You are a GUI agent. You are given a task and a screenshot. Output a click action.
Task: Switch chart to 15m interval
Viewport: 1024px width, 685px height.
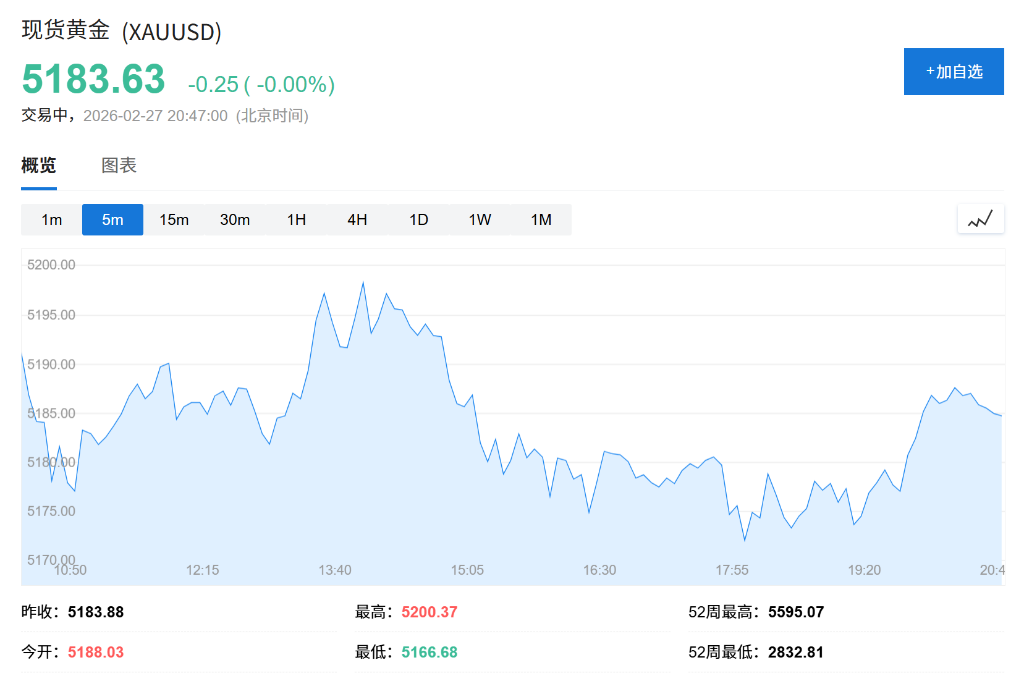174,220
